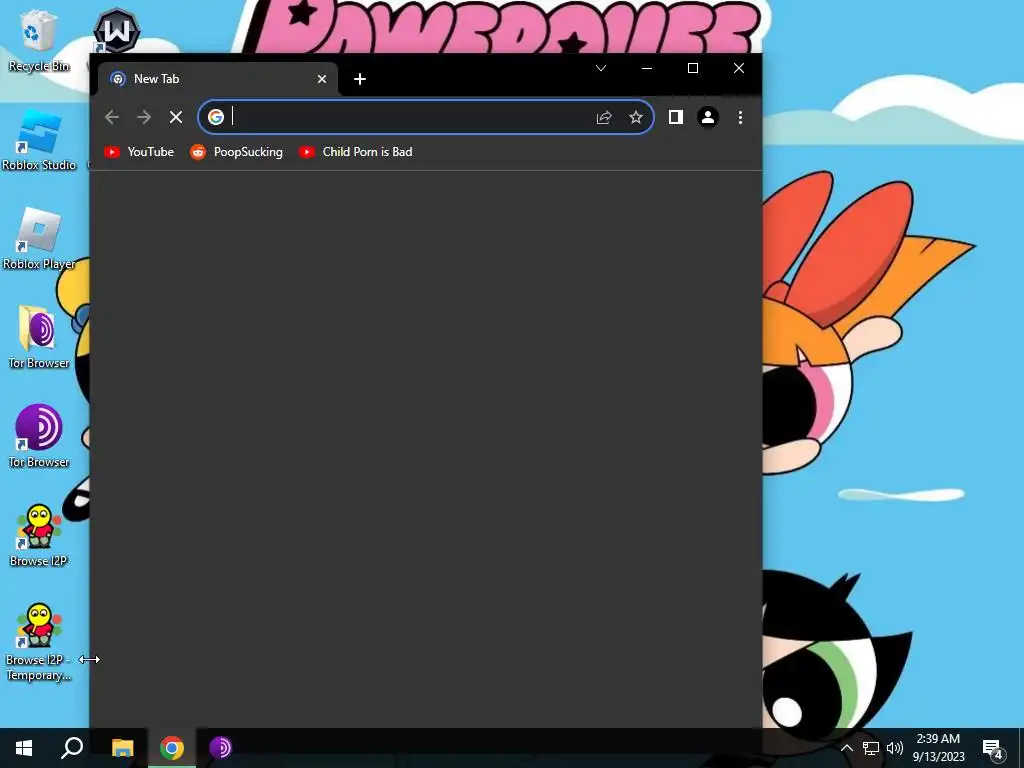Open Chrome's three-dot menu

tap(740, 117)
